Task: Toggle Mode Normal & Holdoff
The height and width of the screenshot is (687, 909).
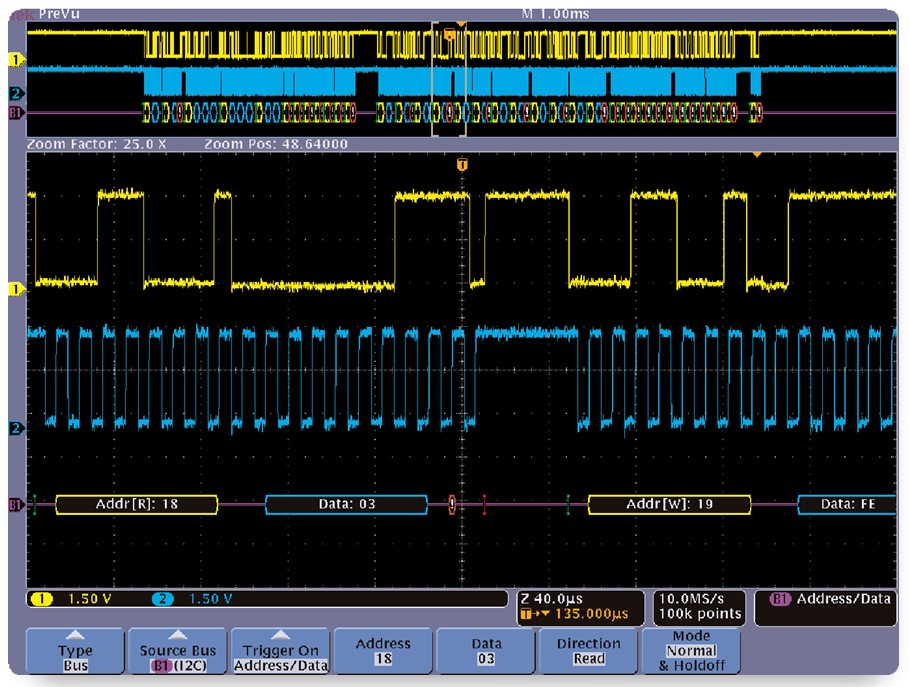Action: (691, 651)
